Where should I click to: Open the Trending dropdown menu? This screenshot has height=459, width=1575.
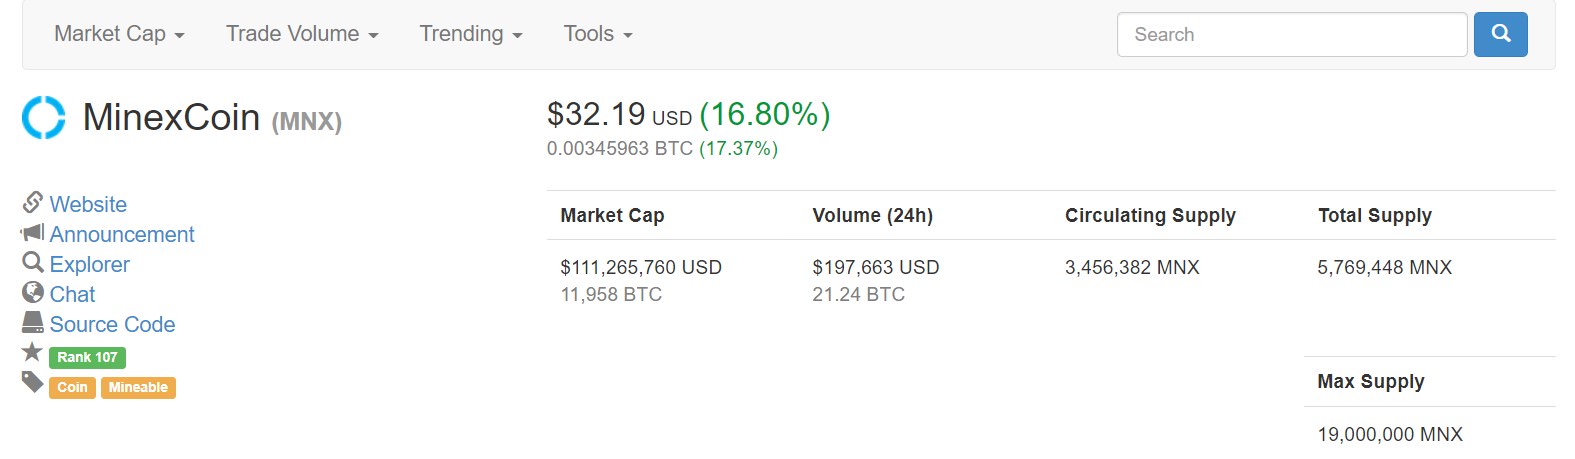[471, 34]
